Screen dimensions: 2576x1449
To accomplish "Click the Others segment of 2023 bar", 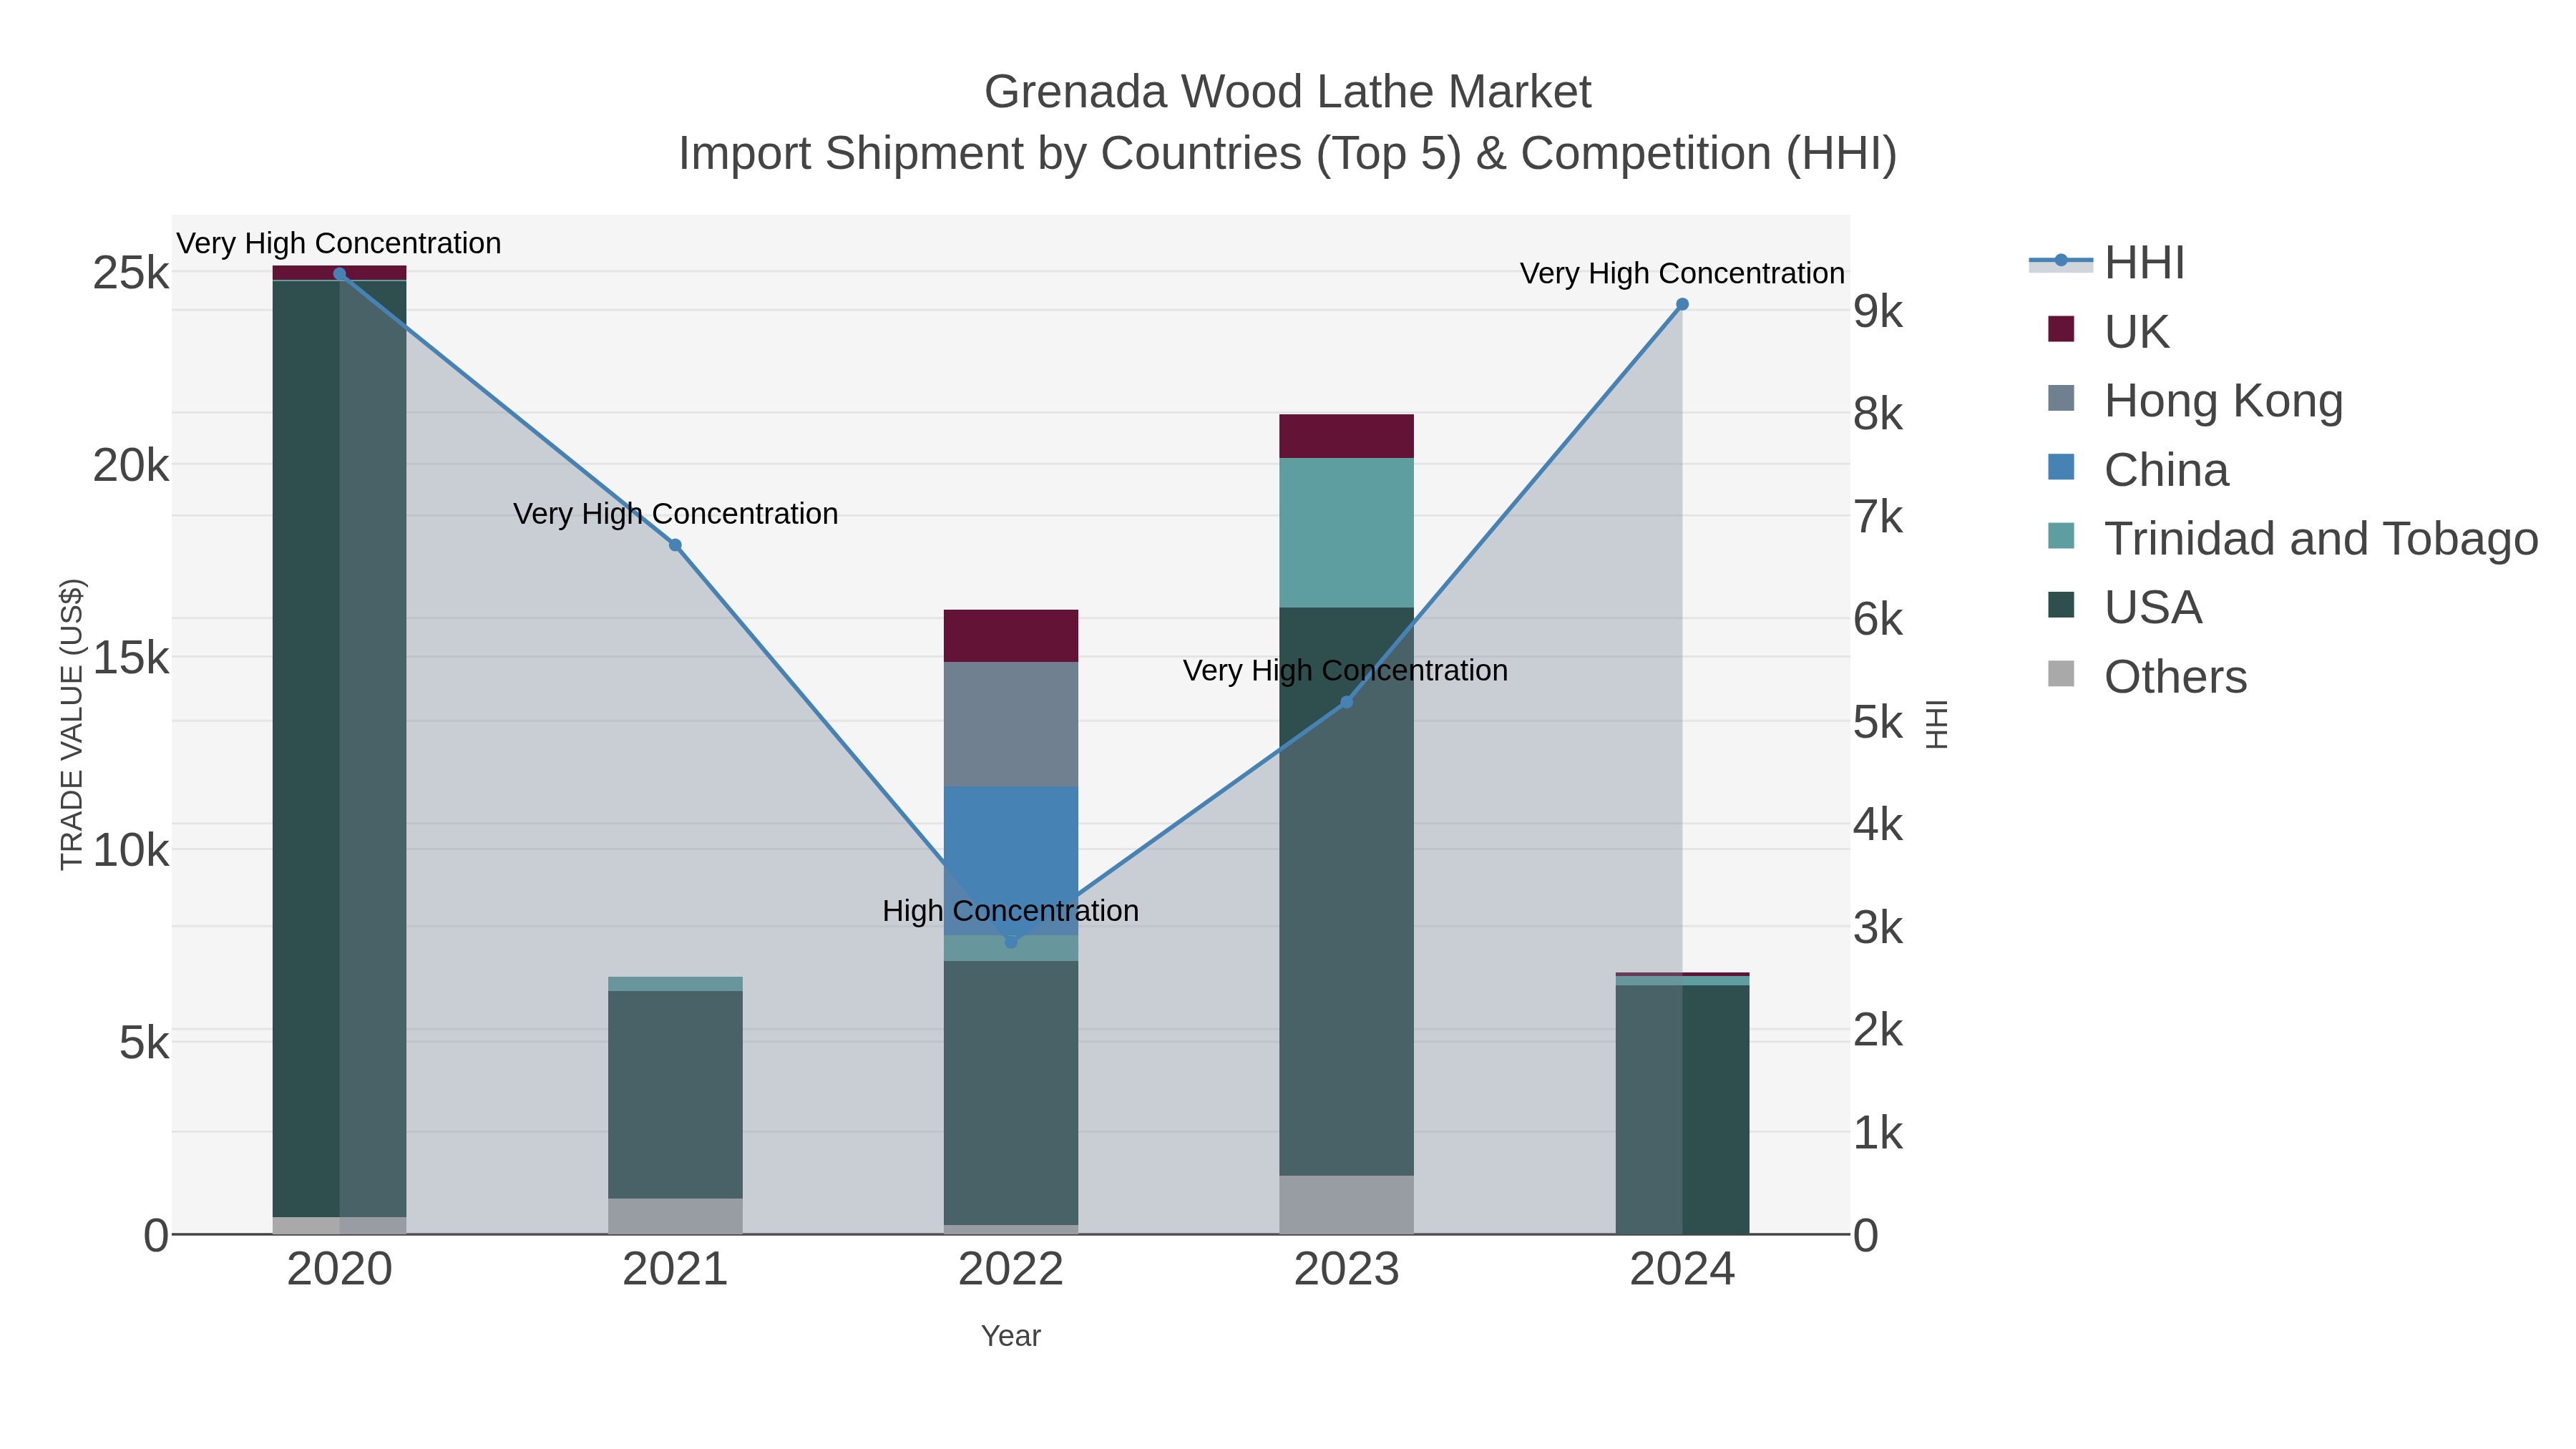I will click(x=1346, y=1205).
